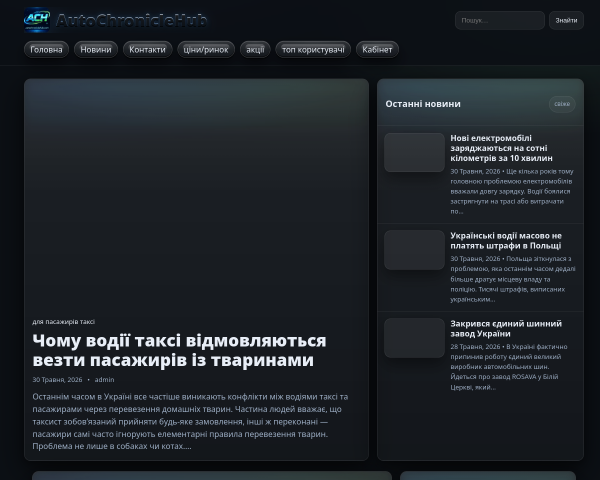
Task: Click the excerpt dated 28 Травня, 2026
Action: click(x=509, y=367)
